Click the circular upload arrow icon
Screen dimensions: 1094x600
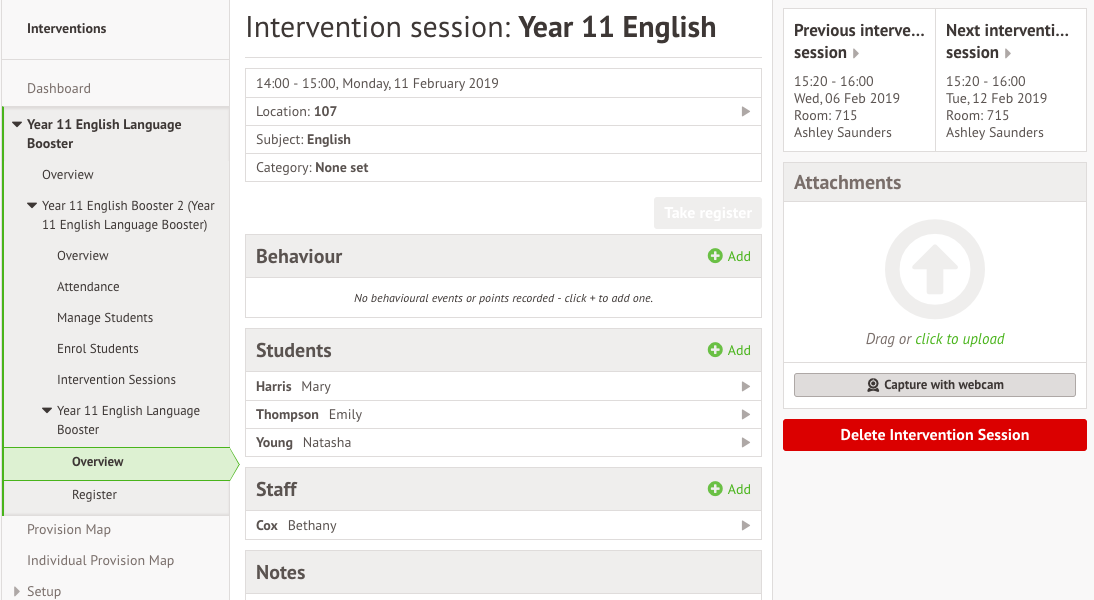point(935,269)
